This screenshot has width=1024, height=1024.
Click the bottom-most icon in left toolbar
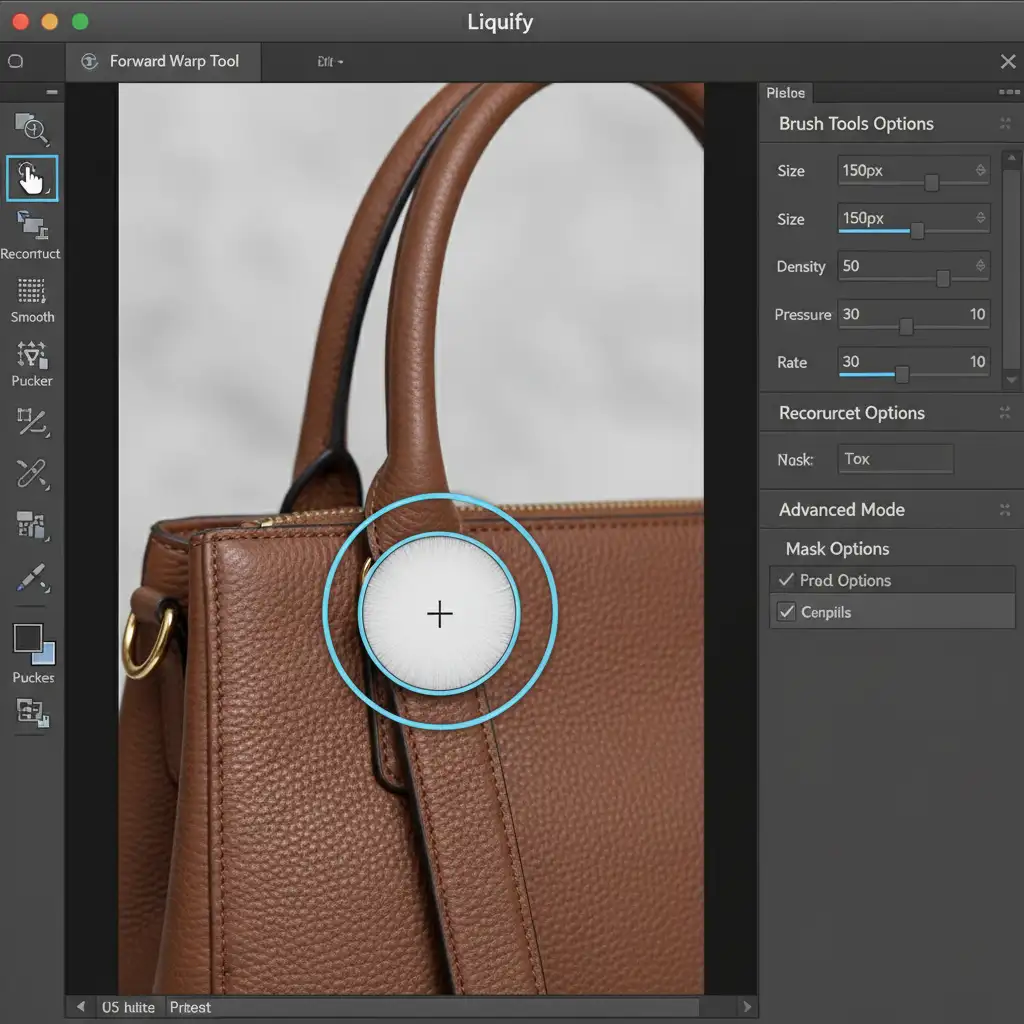[32, 712]
